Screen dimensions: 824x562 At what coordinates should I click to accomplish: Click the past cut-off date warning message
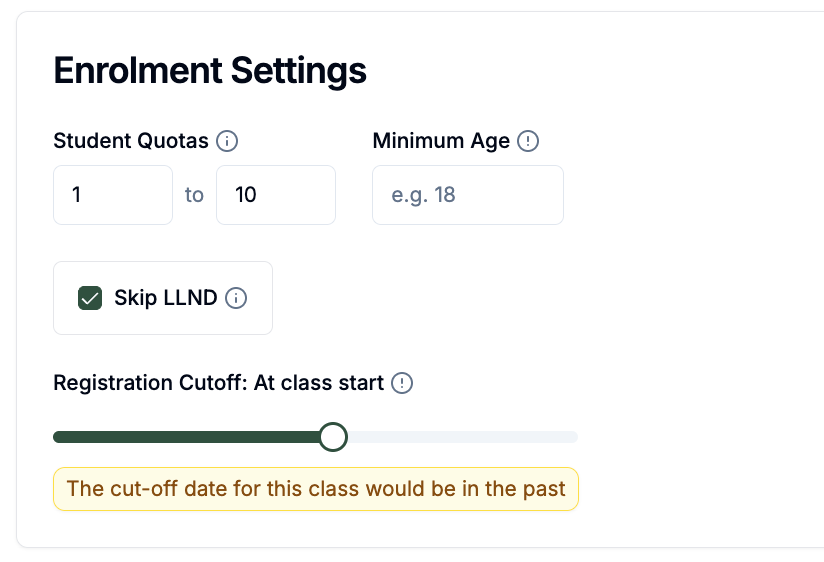point(316,489)
